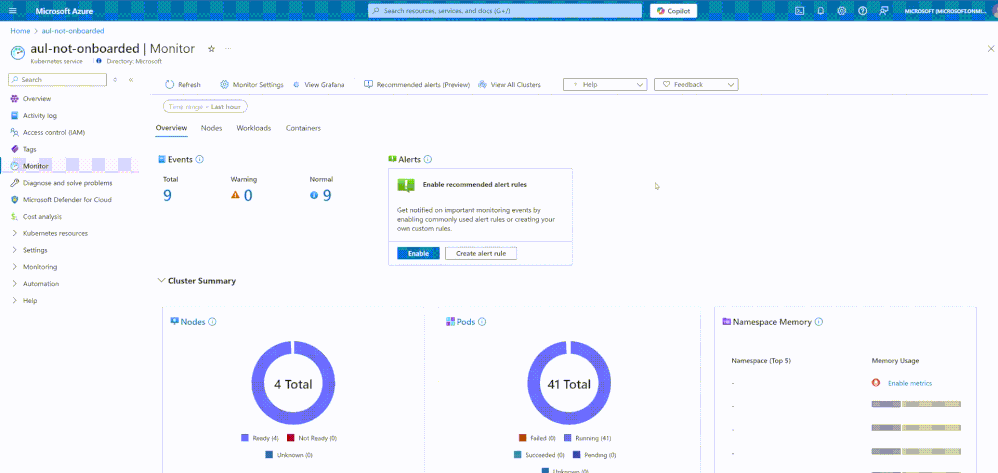The width and height of the screenshot is (998, 473).
Task: Click the Pods info icon
Action: [482, 322]
